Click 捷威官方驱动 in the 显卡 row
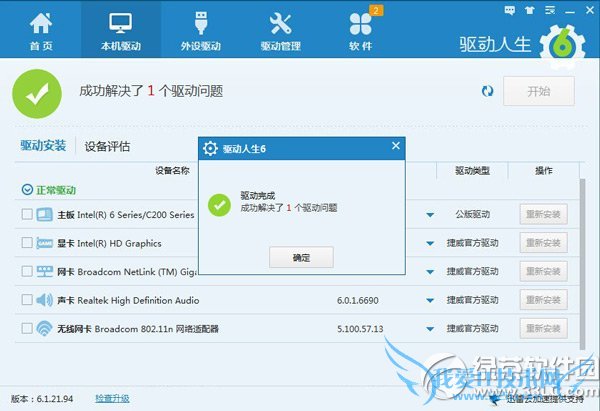 pyautogui.click(x=473, y=243)
